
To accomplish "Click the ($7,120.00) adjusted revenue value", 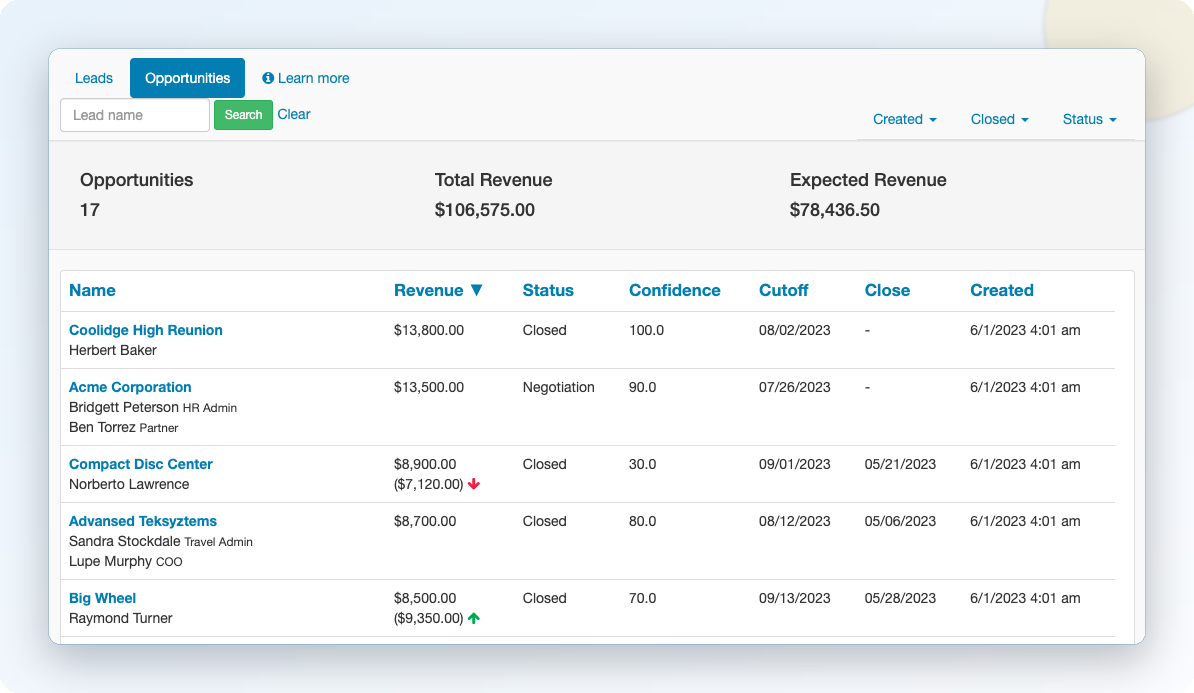I will click(x=429, y=484).
